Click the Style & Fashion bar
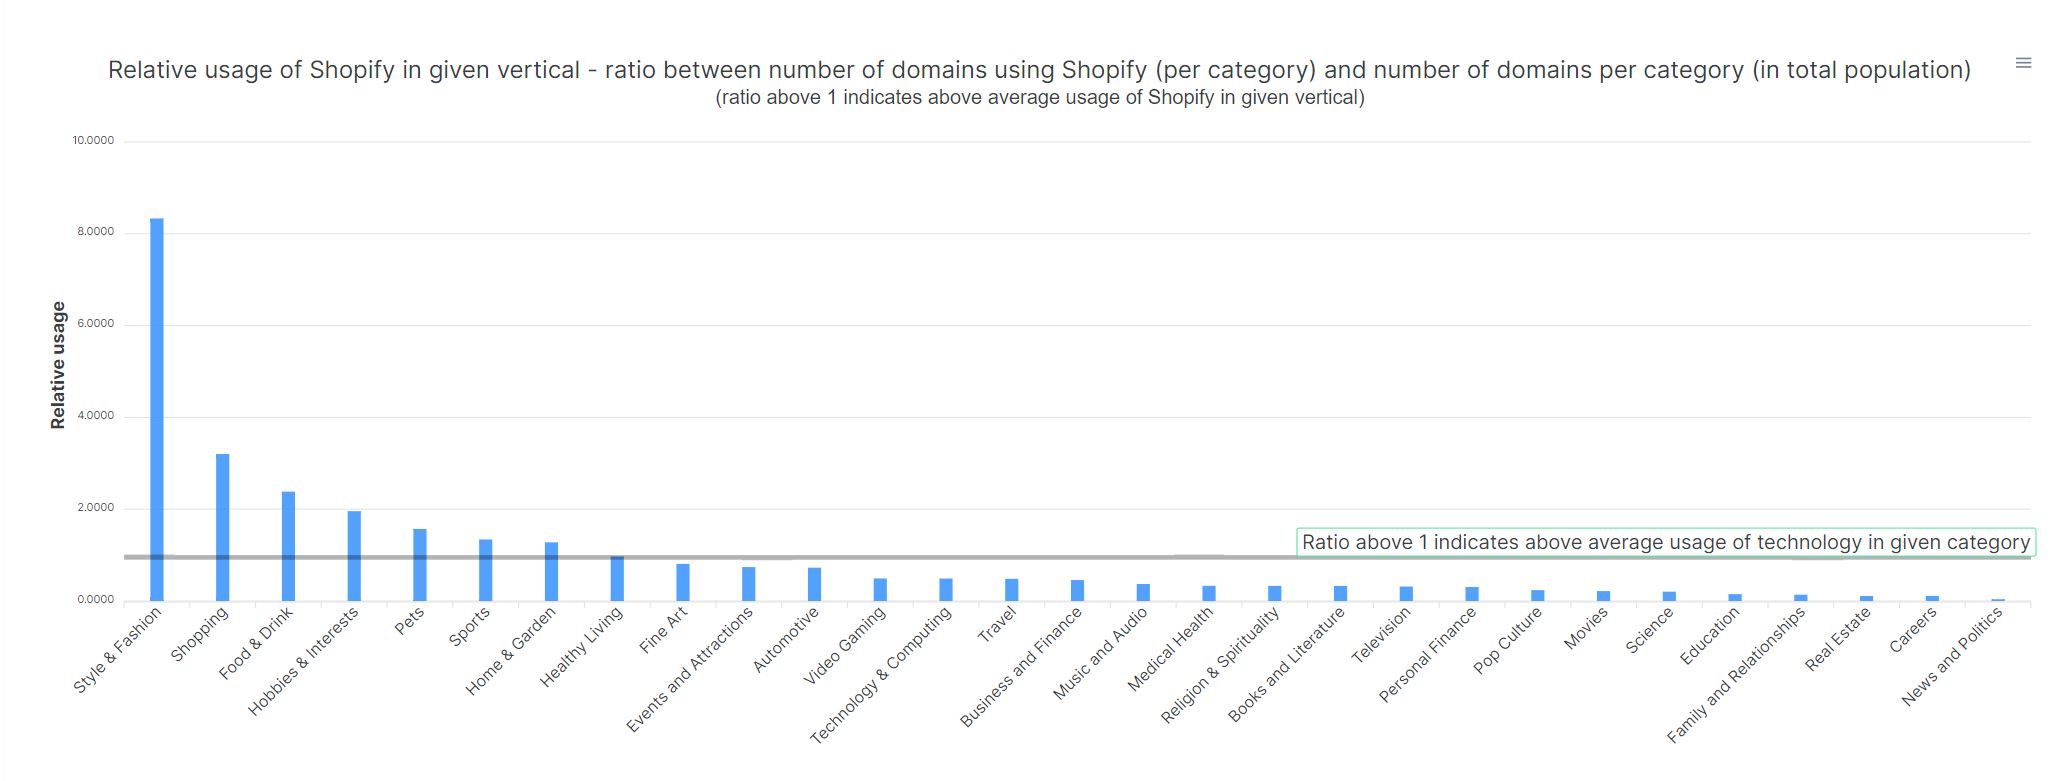 157,409
